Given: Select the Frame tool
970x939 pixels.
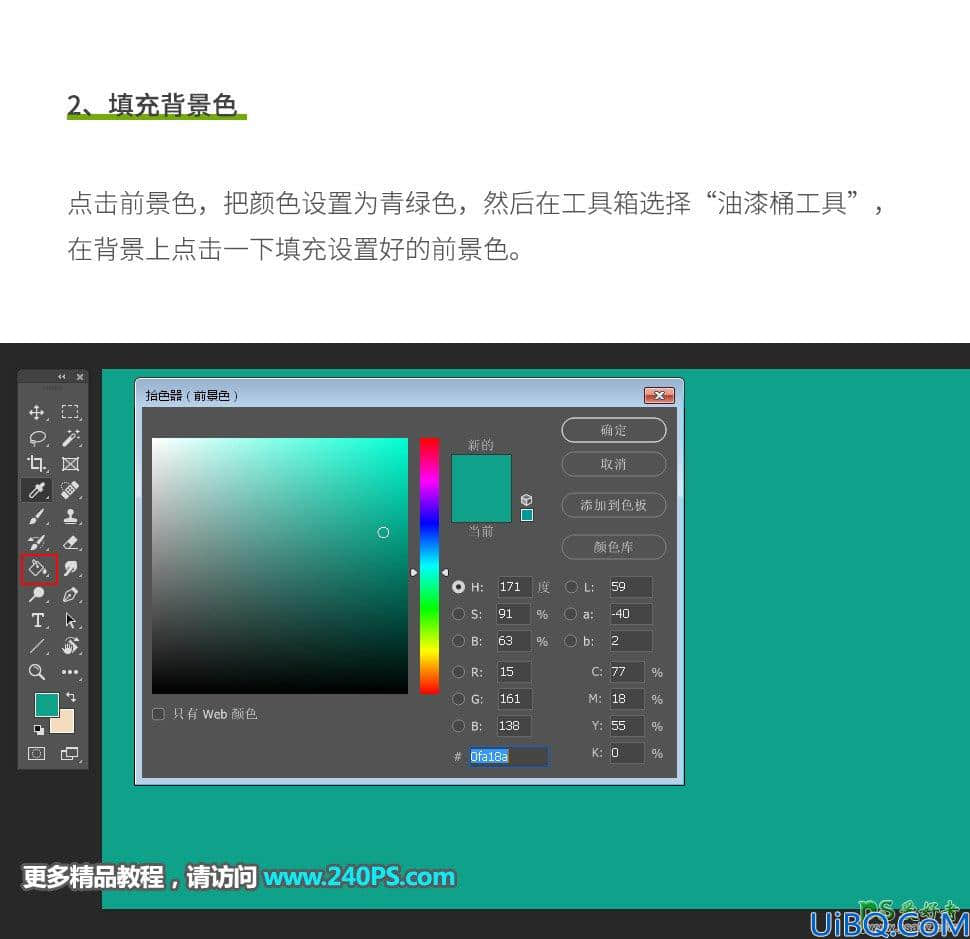Looking at the screenshot, I should click(70, 464).
